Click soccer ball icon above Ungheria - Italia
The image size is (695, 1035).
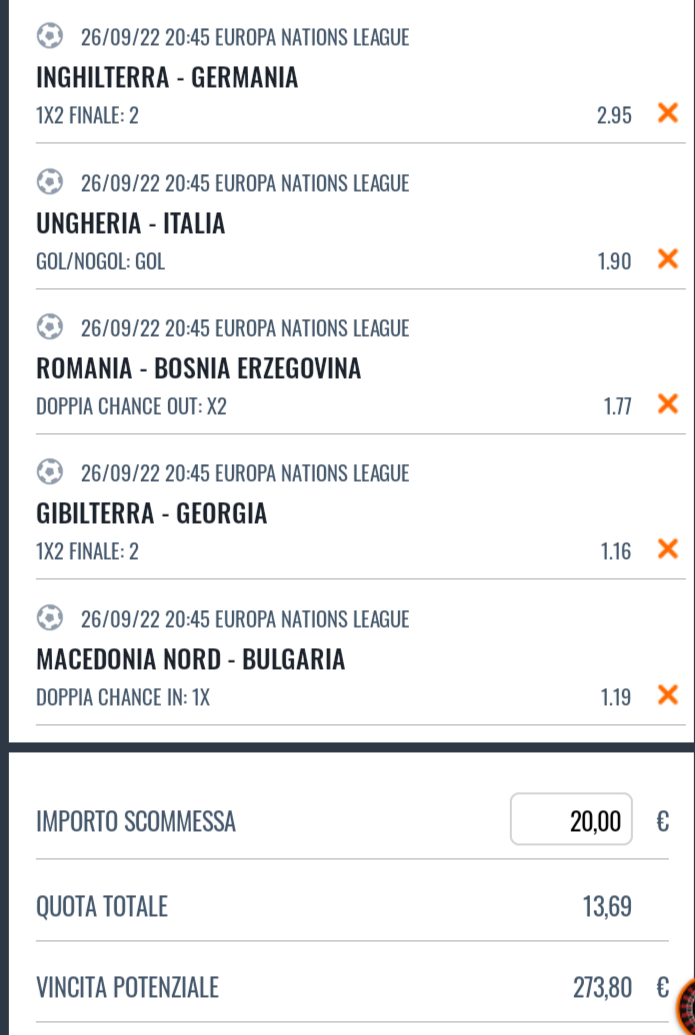(x=48, y=183)
